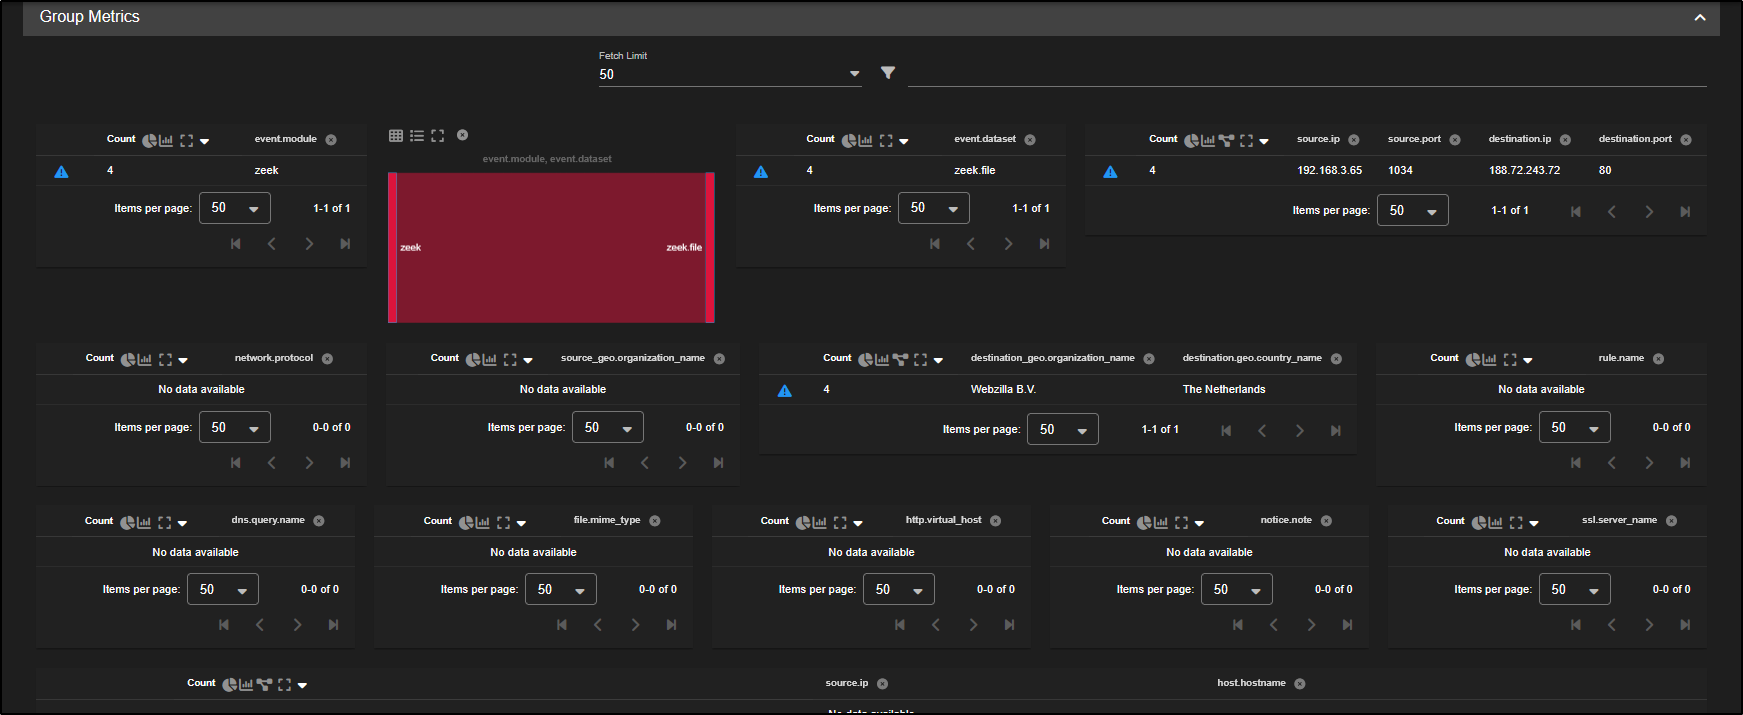Click the filter funnel icon
This screenshot has width=1743, height=715.
(x=887, y=73)
